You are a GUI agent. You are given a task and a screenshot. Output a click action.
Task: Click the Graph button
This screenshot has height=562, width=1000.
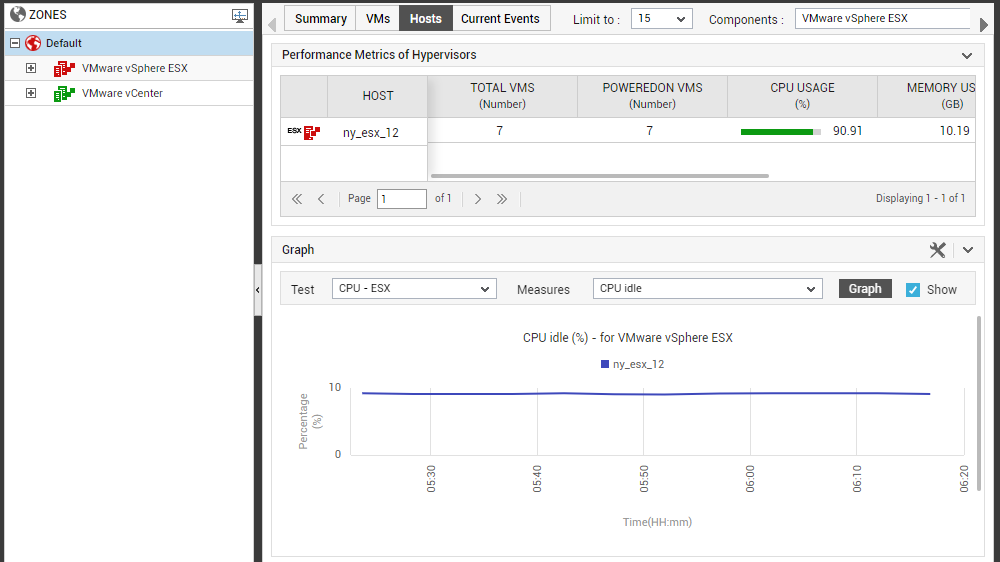pyautogui.click(x=865, y=288)
